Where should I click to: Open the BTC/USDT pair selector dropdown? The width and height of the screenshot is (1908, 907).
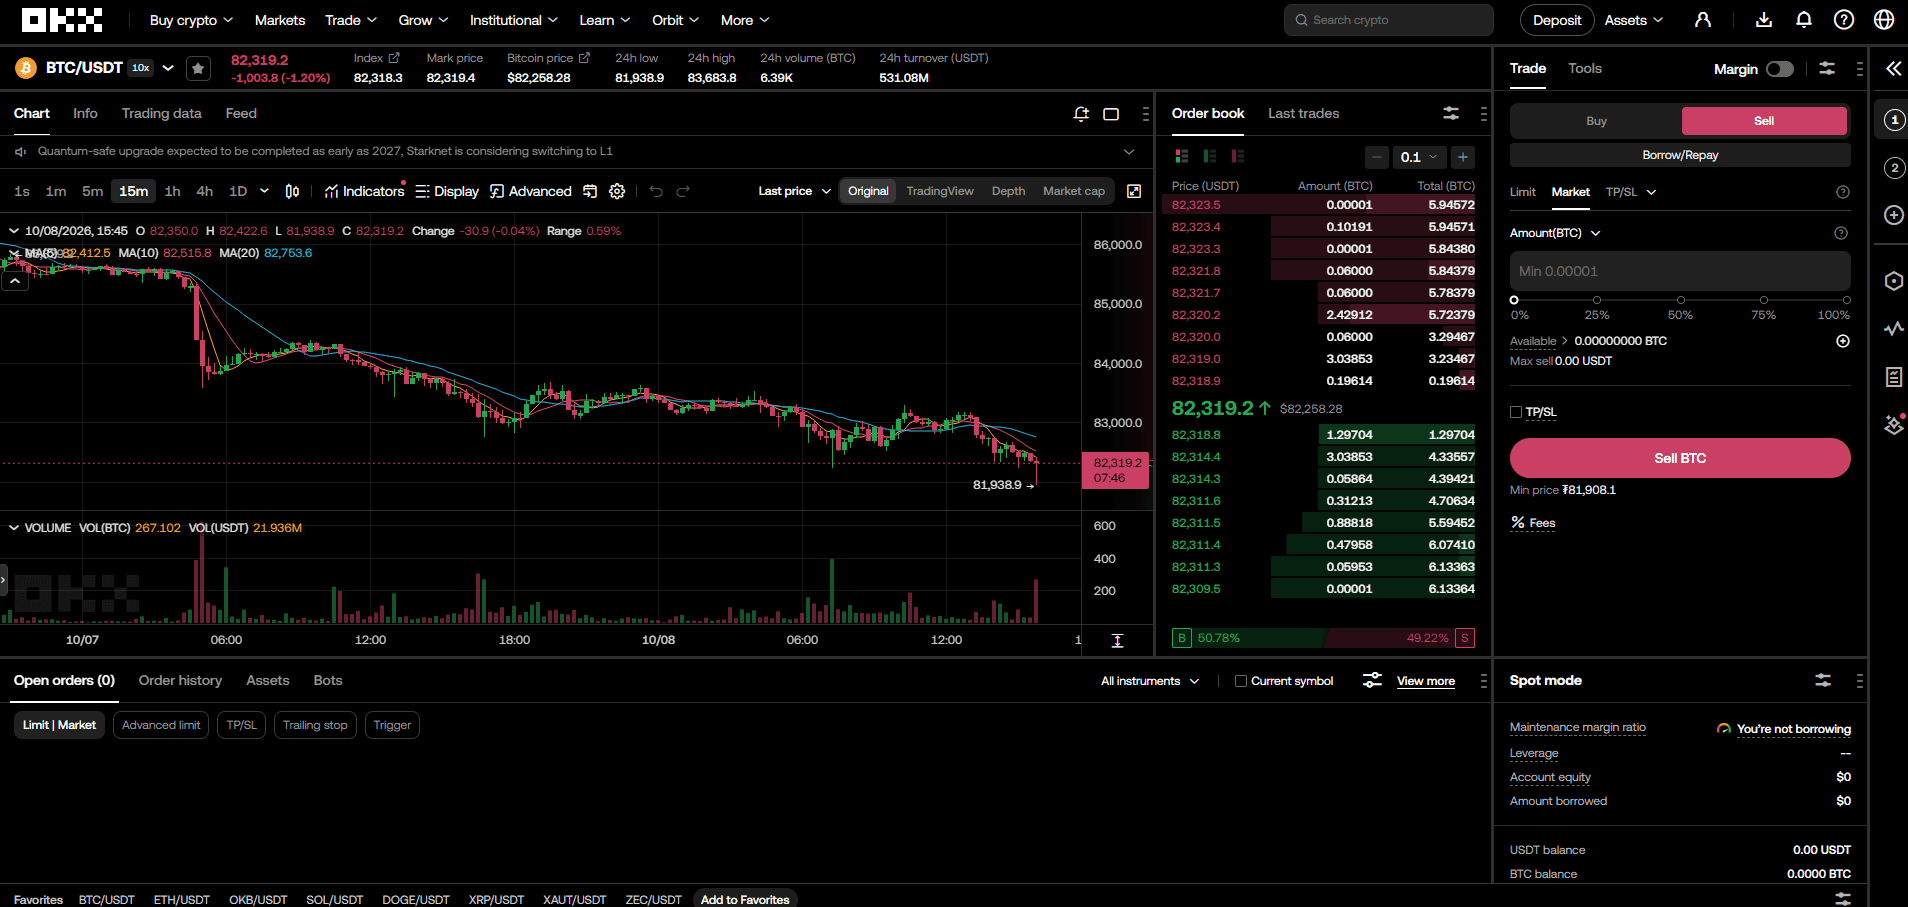tap(168, 68)
